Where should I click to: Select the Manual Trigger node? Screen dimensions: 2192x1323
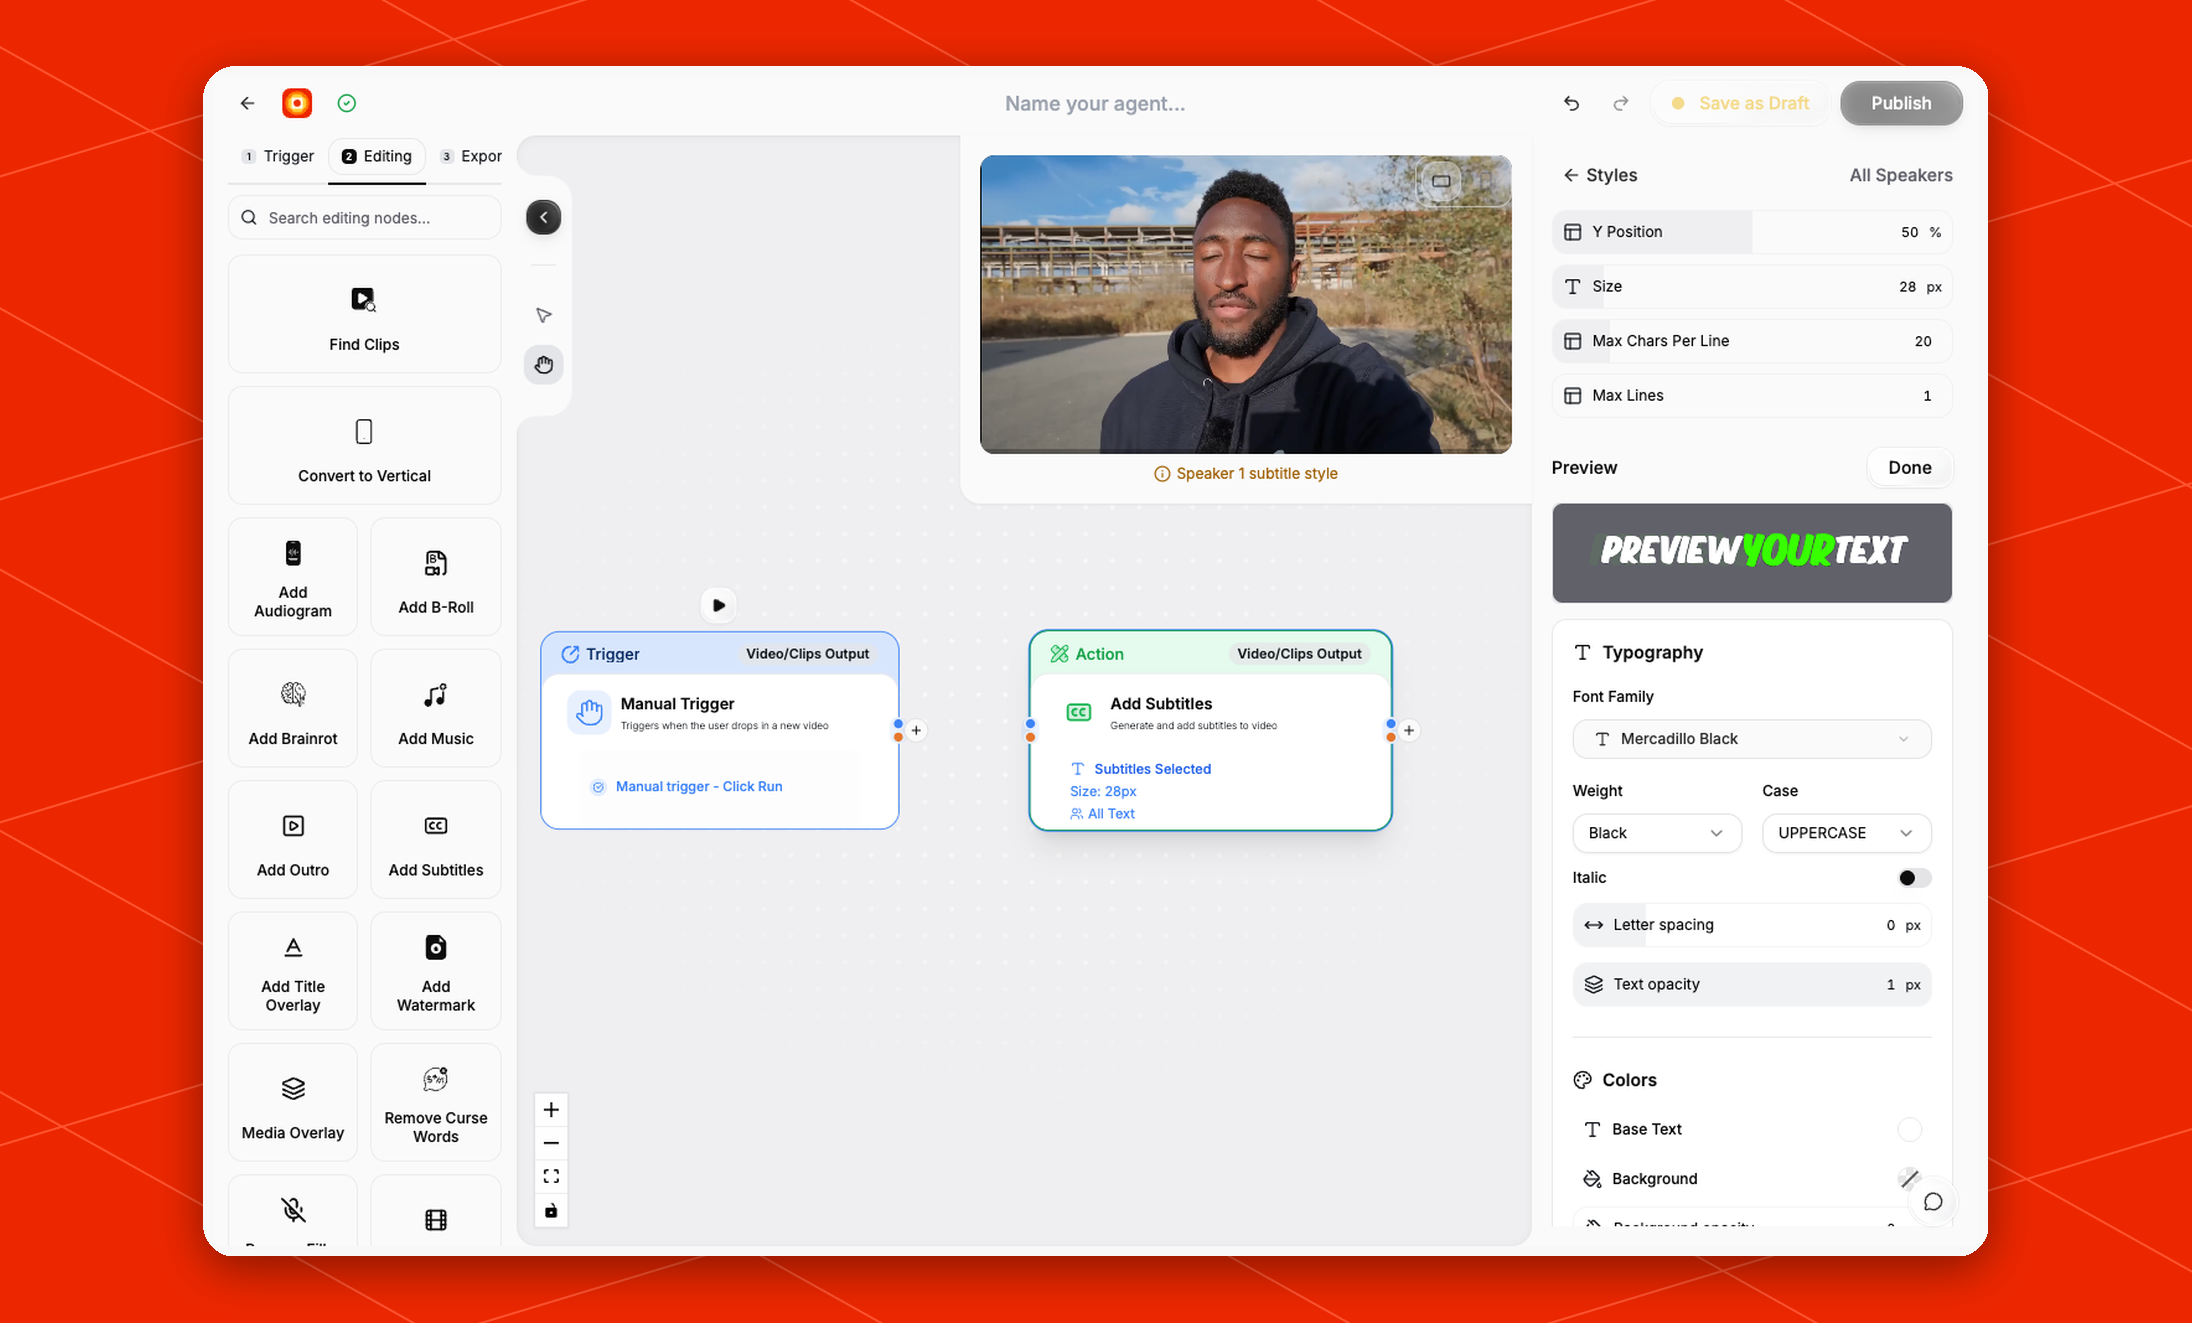(x=719, y=730)
